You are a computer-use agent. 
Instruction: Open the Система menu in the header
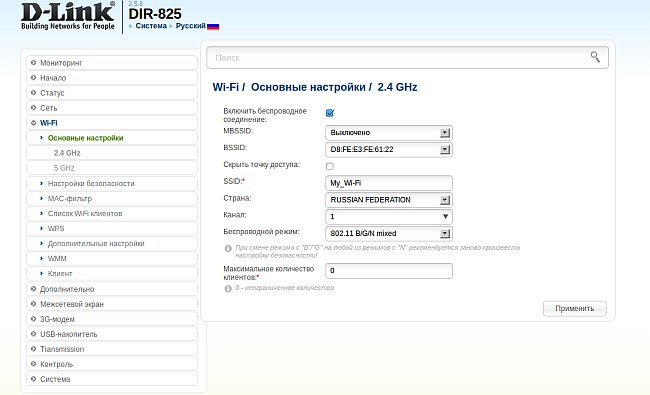(151, 26)
